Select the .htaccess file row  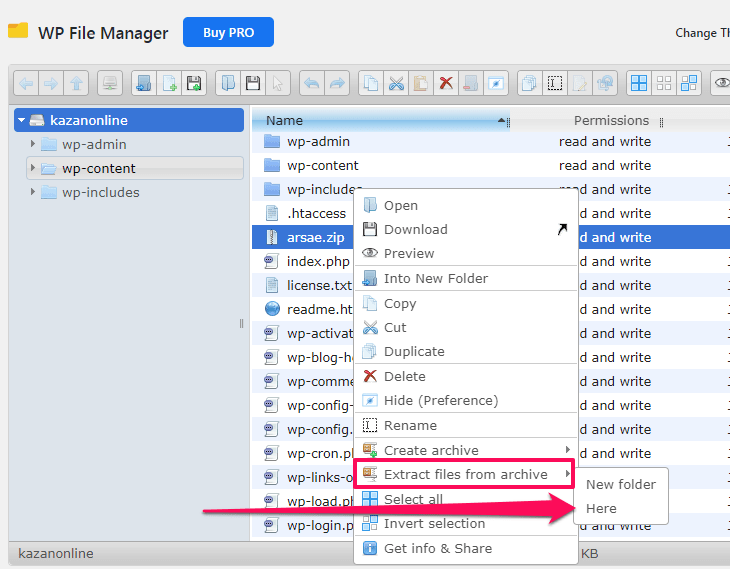305,213
